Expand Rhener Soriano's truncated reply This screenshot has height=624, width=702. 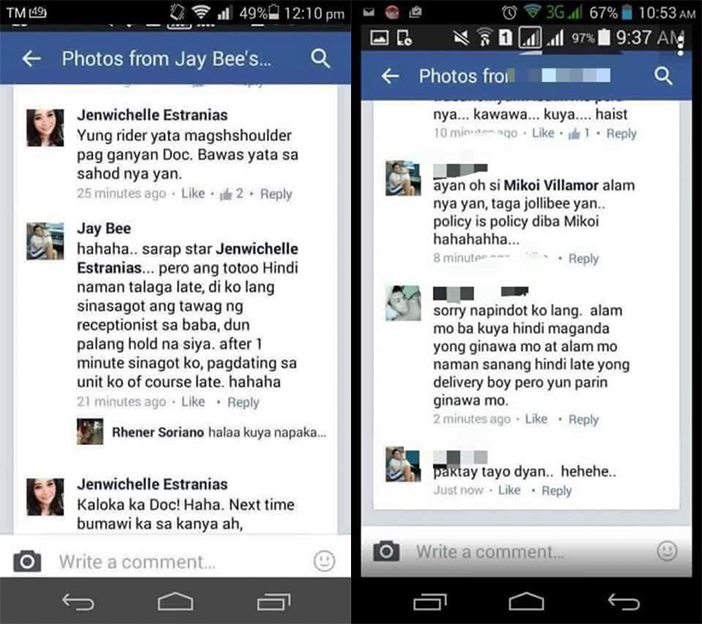click(219, 432)
